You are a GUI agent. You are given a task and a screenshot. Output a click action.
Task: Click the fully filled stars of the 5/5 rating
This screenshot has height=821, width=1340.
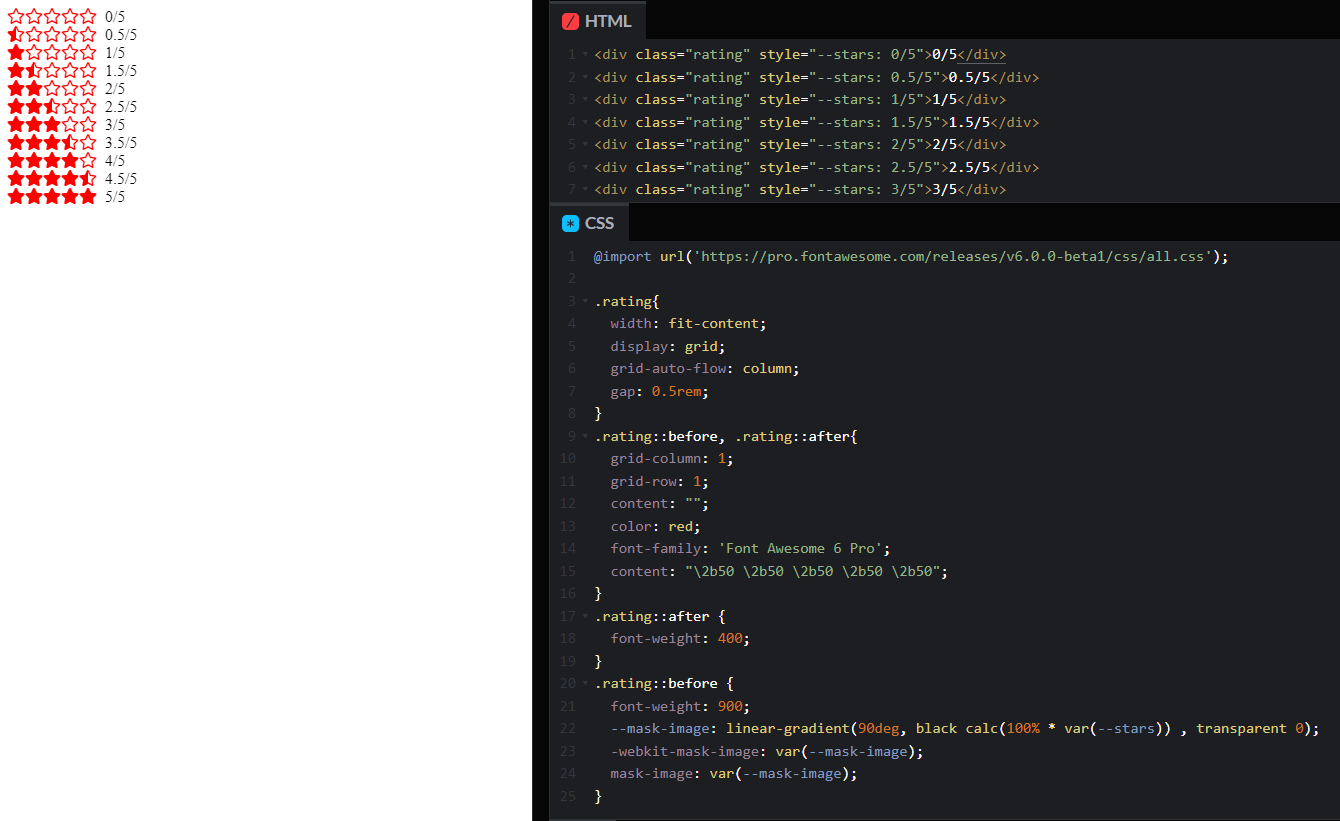(x=52, y=196)
